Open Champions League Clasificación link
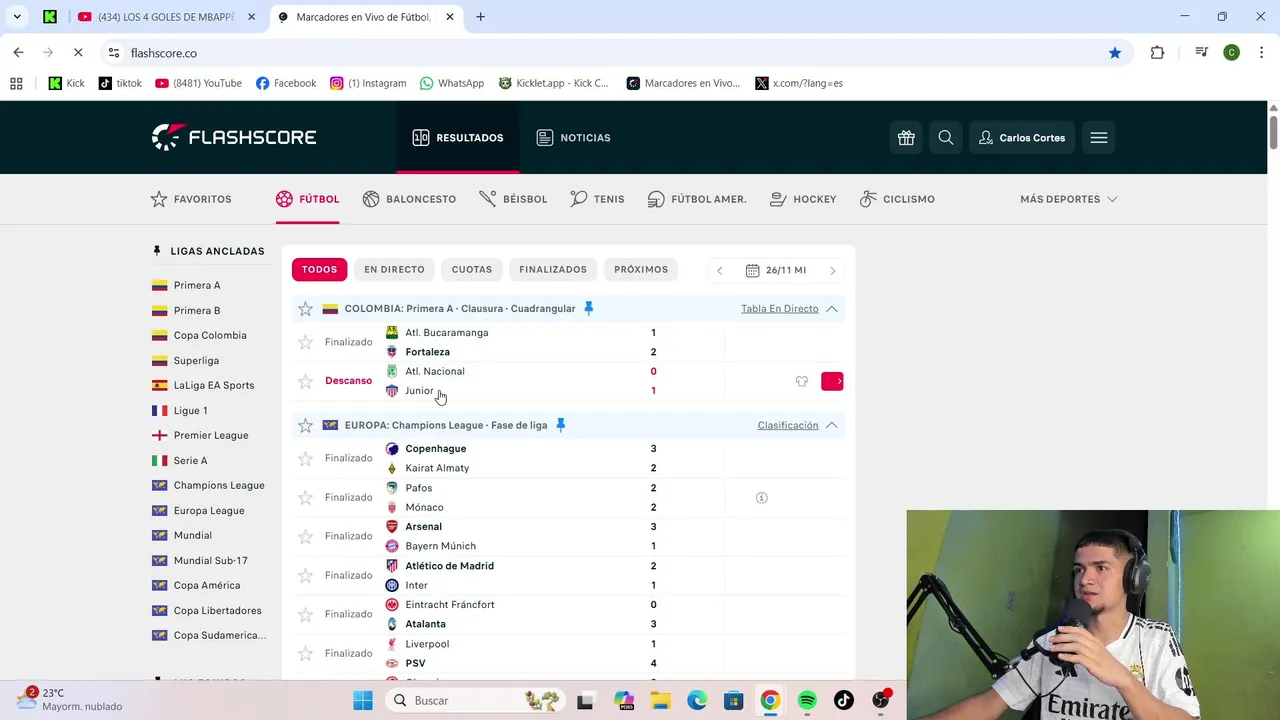 (788, 425)
